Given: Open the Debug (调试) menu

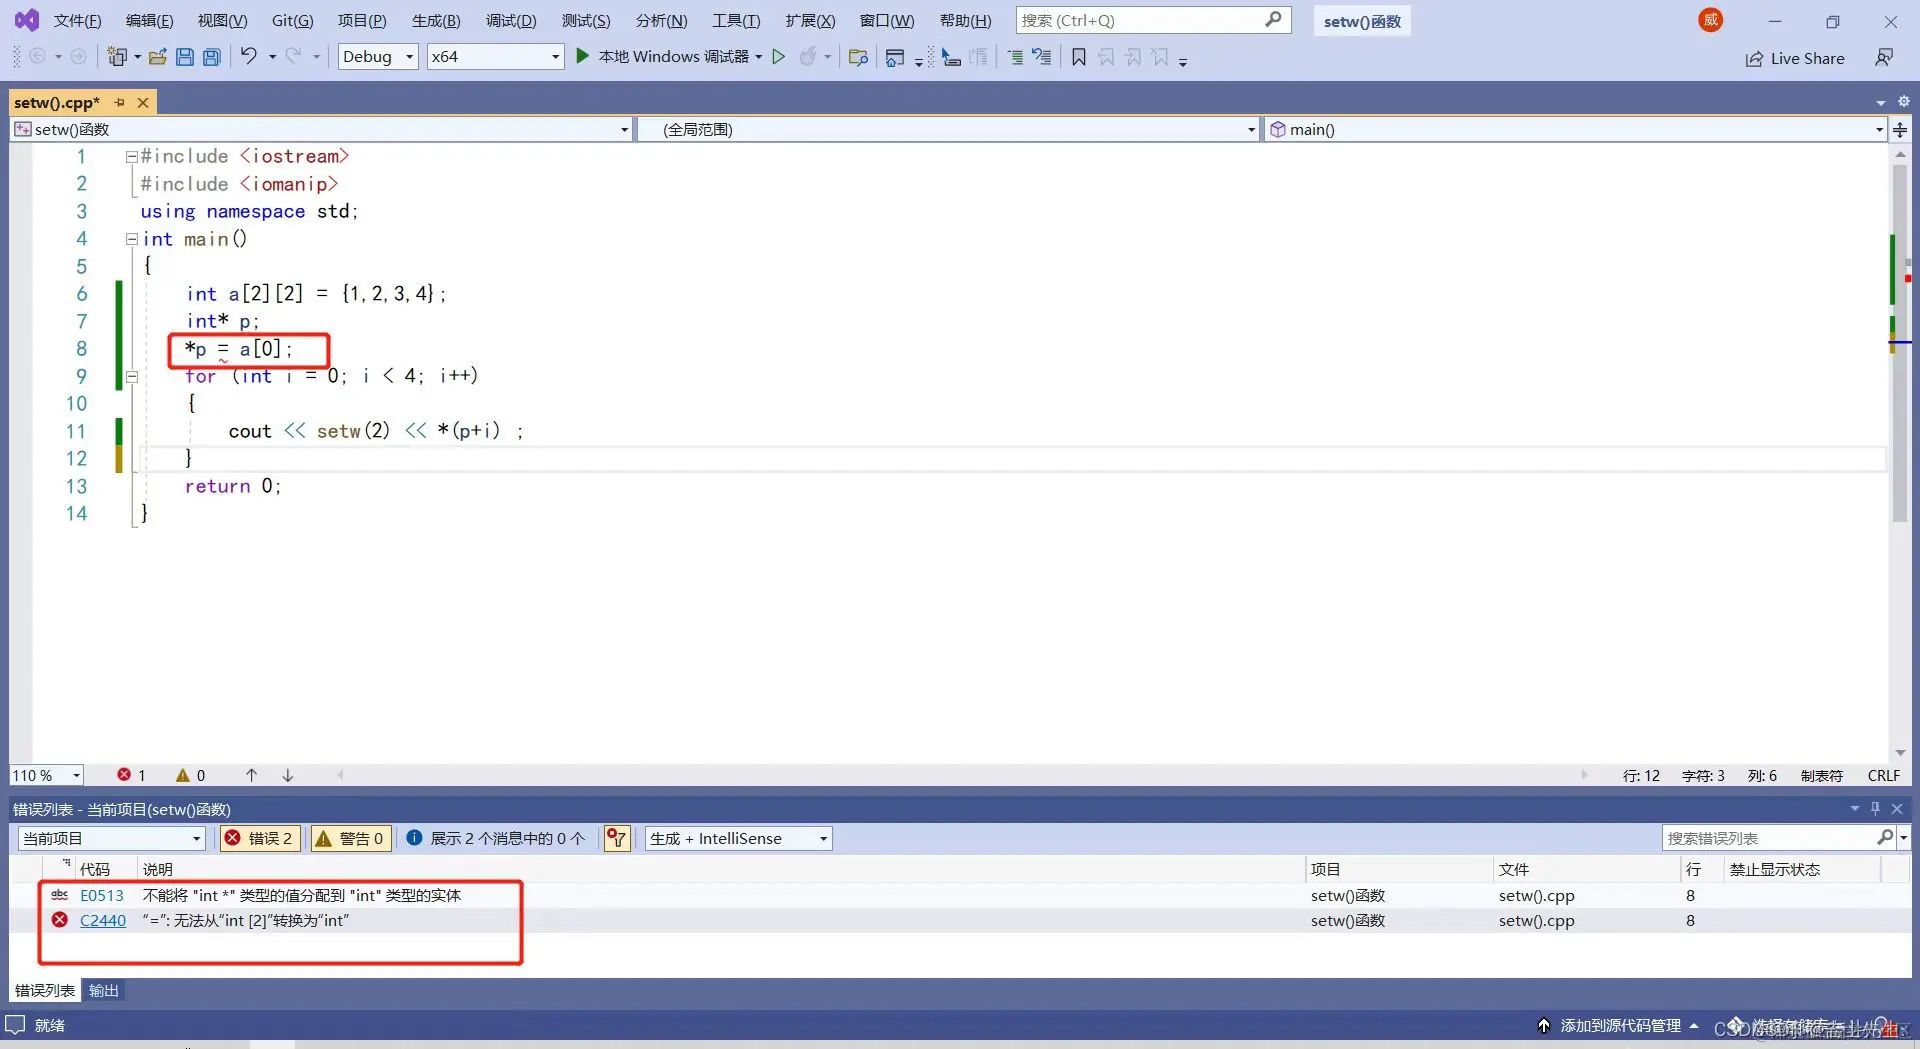Looking at the screenshot, I should point(511,20).
